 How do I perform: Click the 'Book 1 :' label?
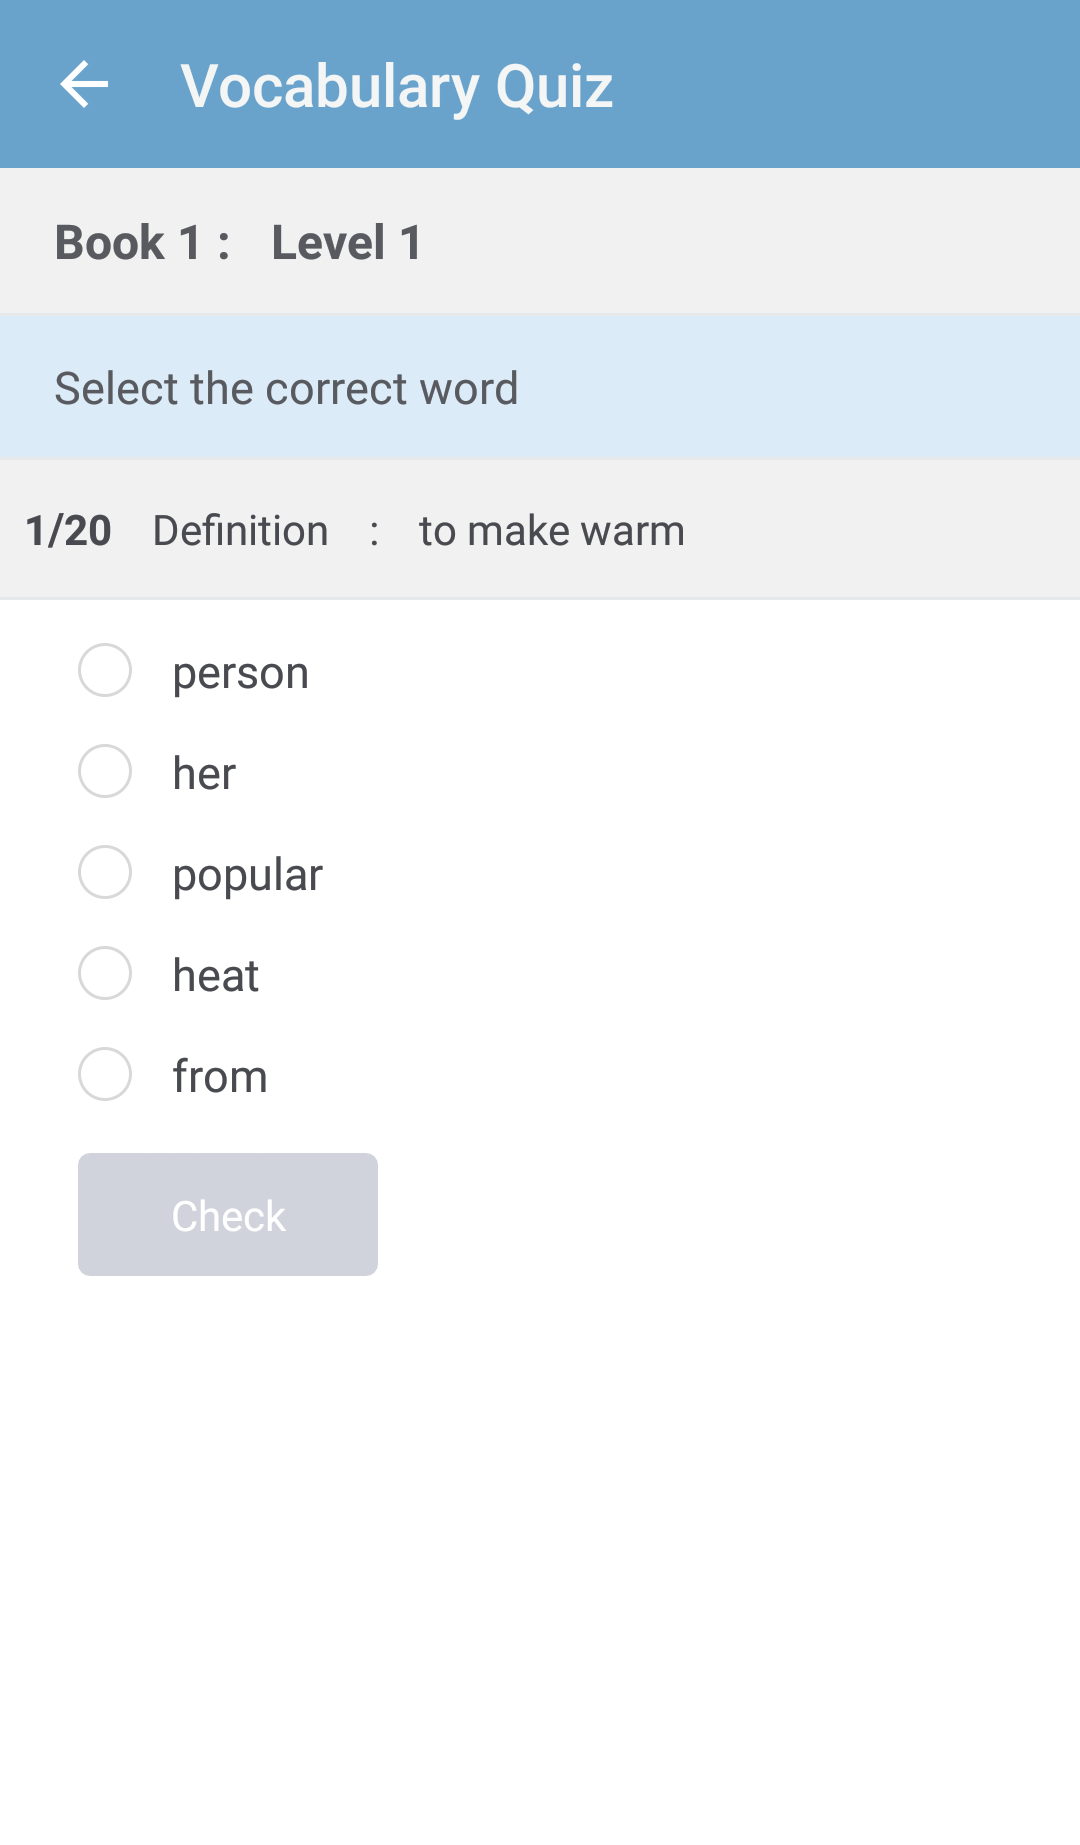click(x=142, y=243)
